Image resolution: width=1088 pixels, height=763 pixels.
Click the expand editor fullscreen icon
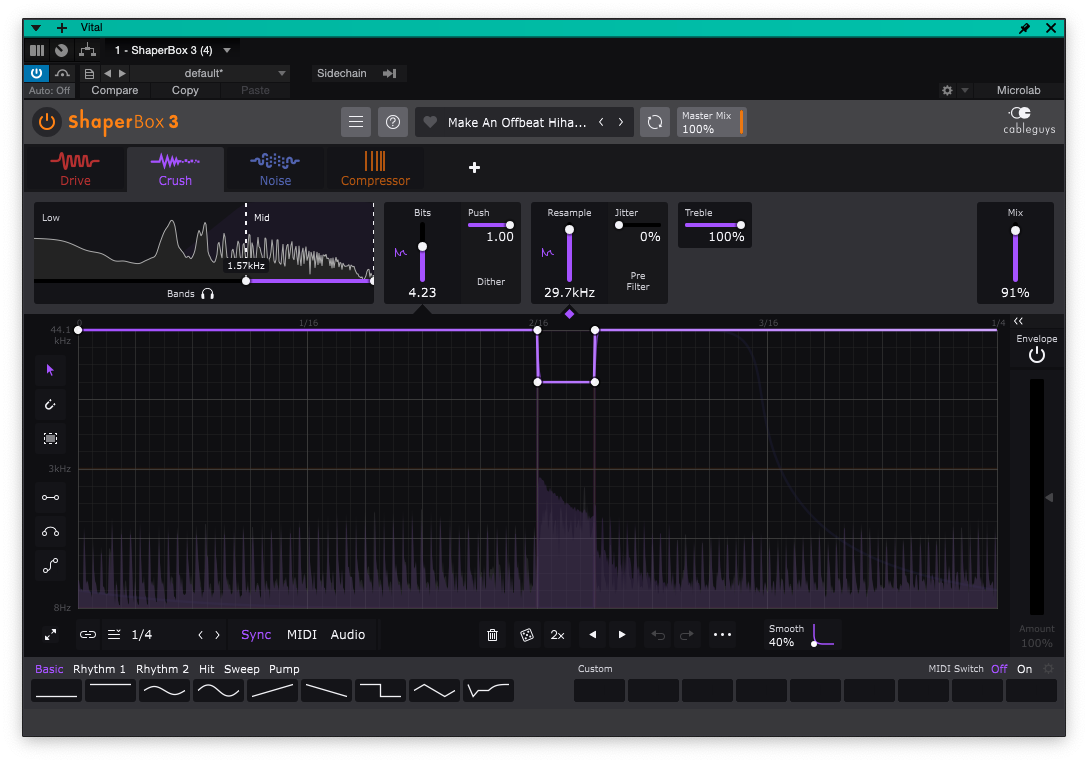[51, 635]
